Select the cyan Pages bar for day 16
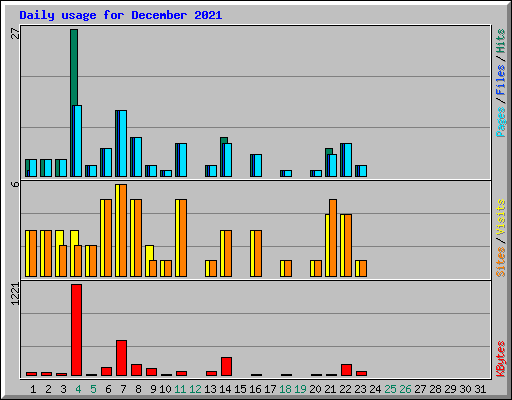The height and width of the screenshot is (400, 512). click(258, 165)
